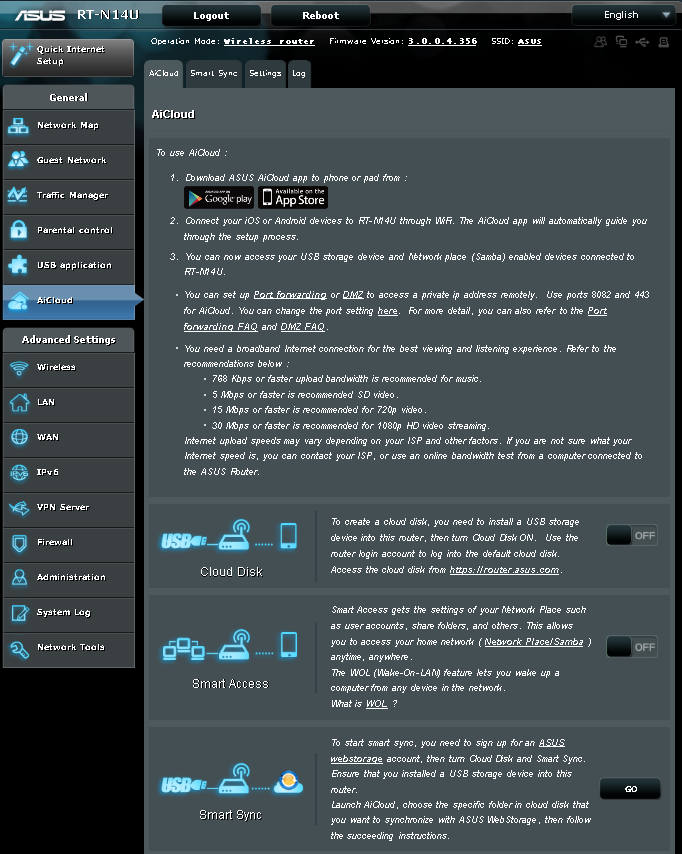
Task: Open the System Log menu item
Action: (69, 613)
